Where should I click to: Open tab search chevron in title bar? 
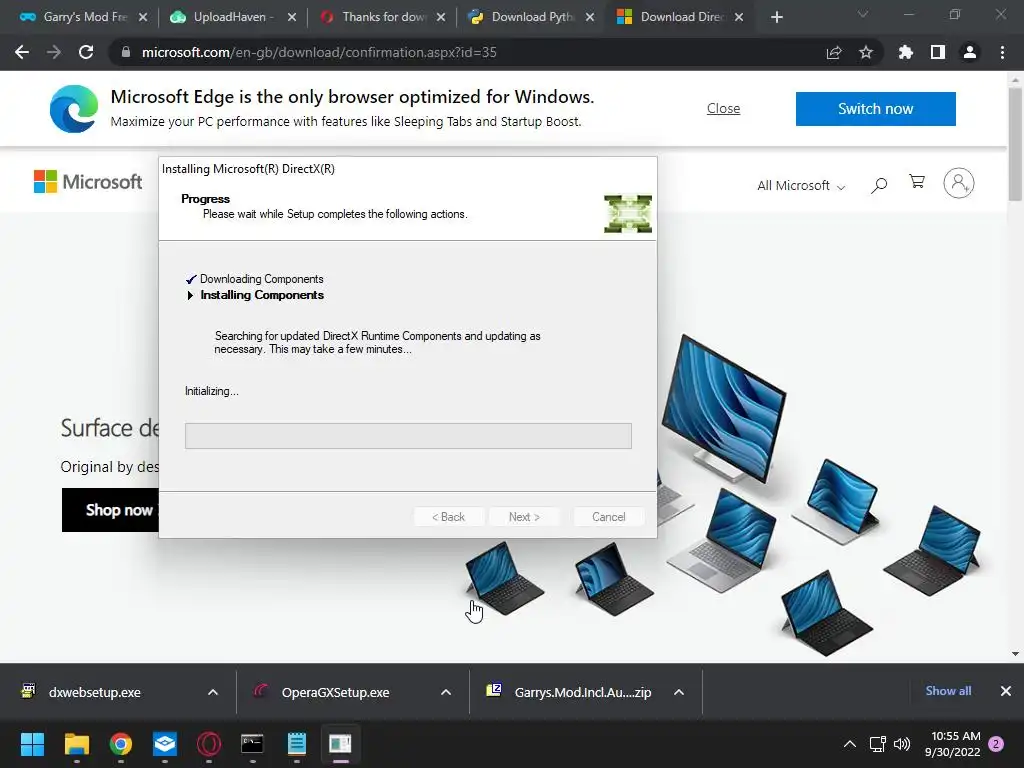pos(863,14)
